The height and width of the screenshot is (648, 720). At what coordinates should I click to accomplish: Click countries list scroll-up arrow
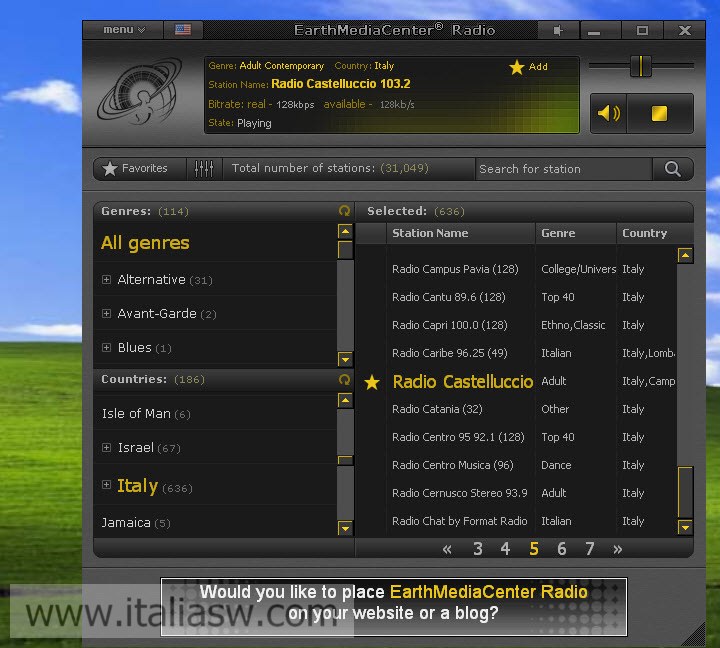pos(345,400)
